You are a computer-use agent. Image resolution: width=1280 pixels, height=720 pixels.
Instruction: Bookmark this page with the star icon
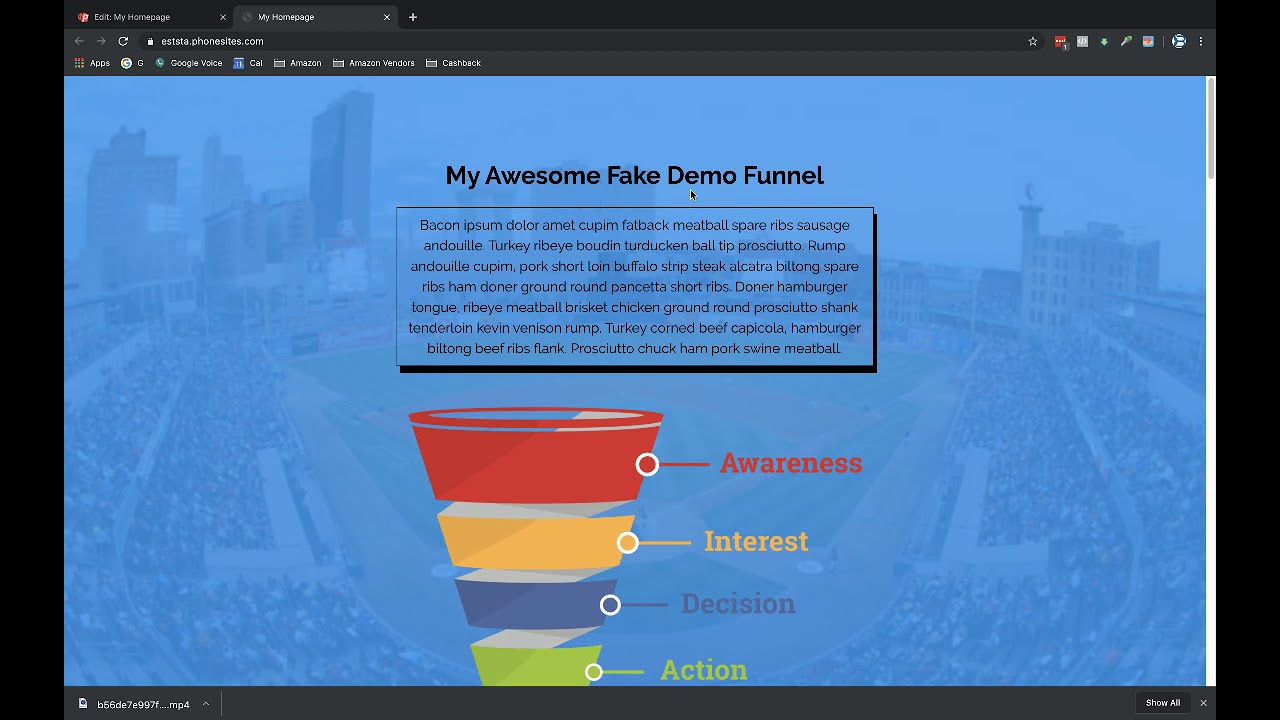tap(1033, 41)
